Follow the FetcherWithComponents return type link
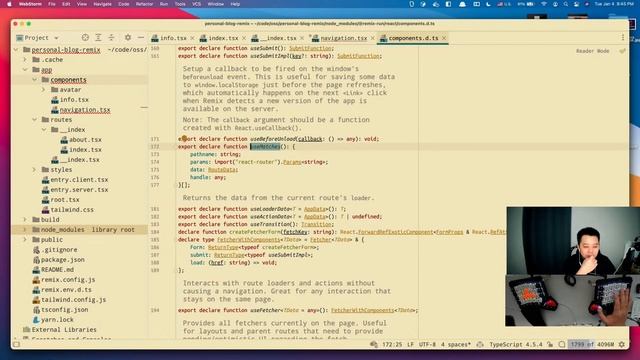Image resolution: width=640 pixels, height=360 pixels. pos(362,310)
